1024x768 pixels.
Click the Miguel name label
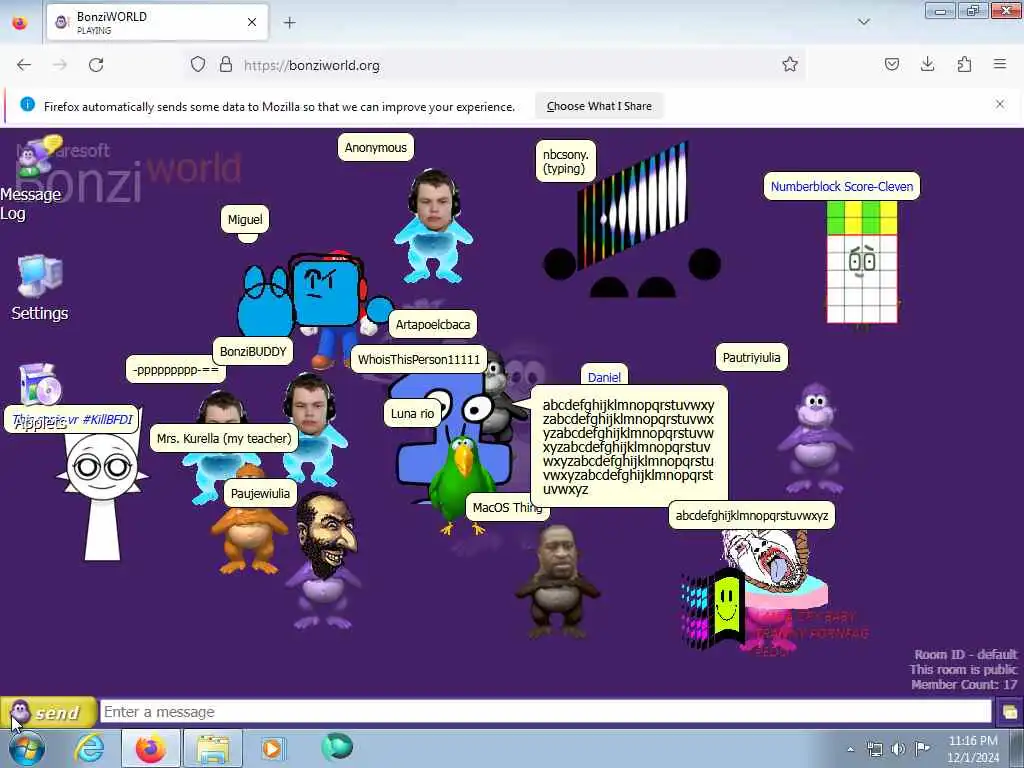245,219
